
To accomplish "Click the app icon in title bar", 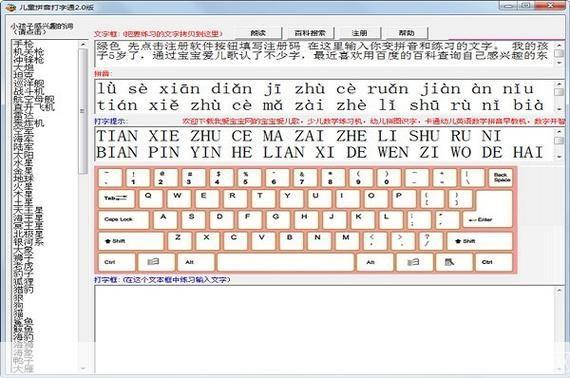I will click(x=11, y=7).
